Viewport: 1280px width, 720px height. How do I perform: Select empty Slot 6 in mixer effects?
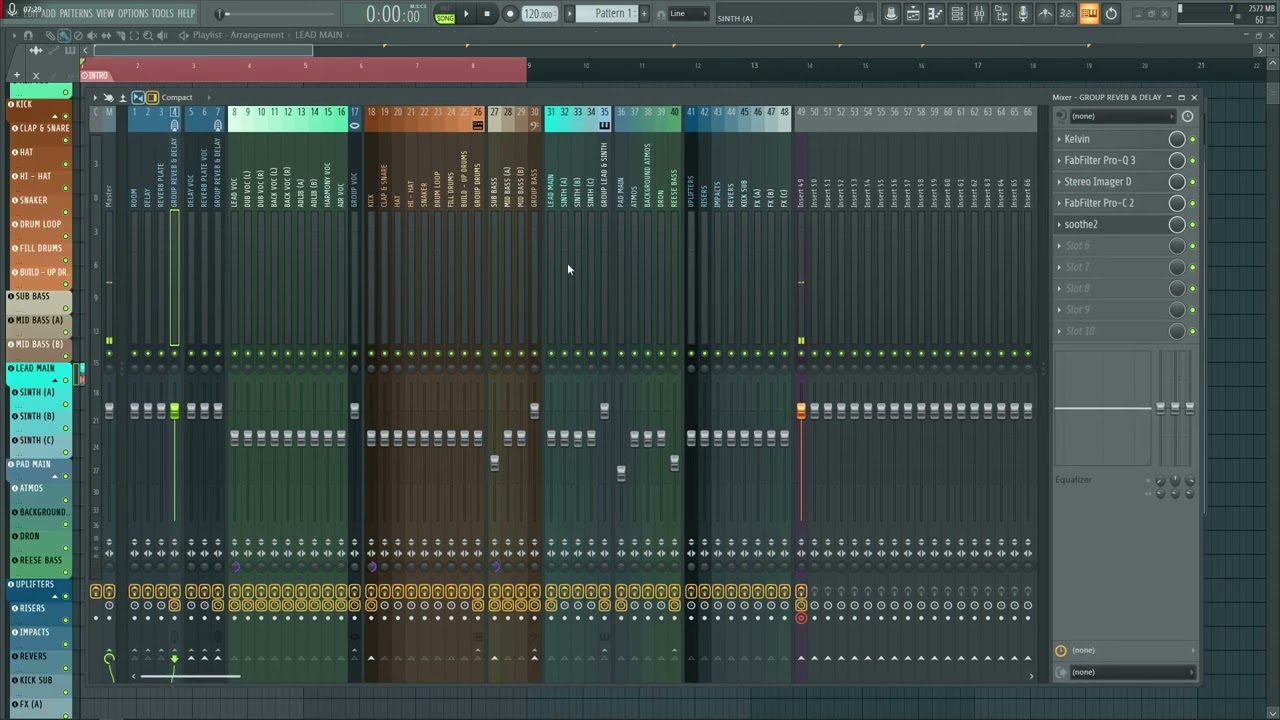(1110, 246)
